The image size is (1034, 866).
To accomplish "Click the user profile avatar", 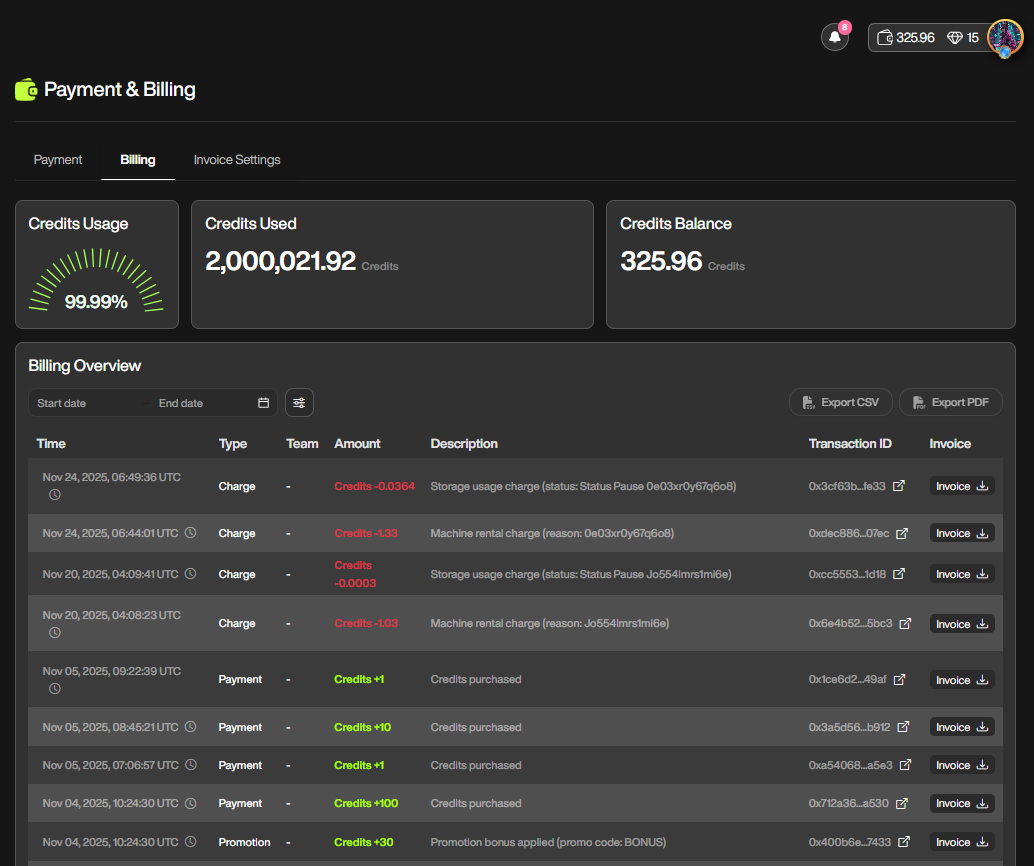I will tap(1004, 37).
